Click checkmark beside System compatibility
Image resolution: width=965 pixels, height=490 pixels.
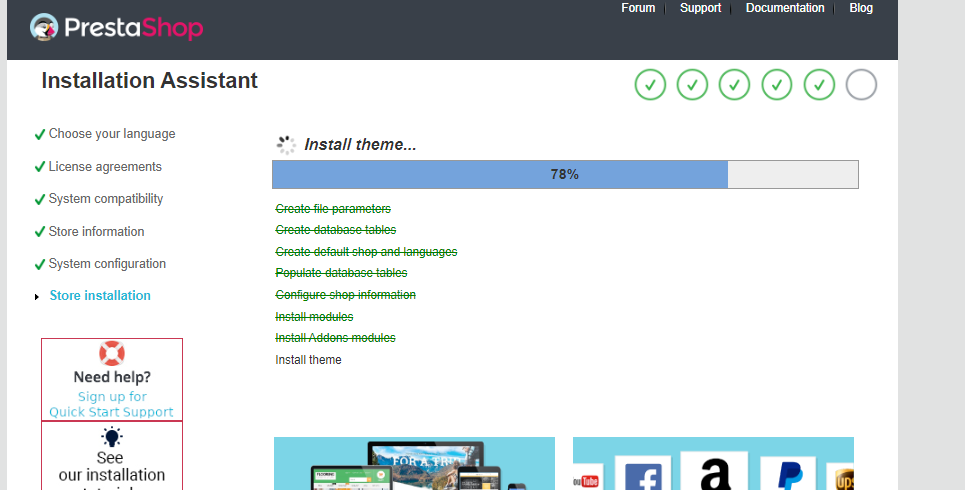[40, 199]
